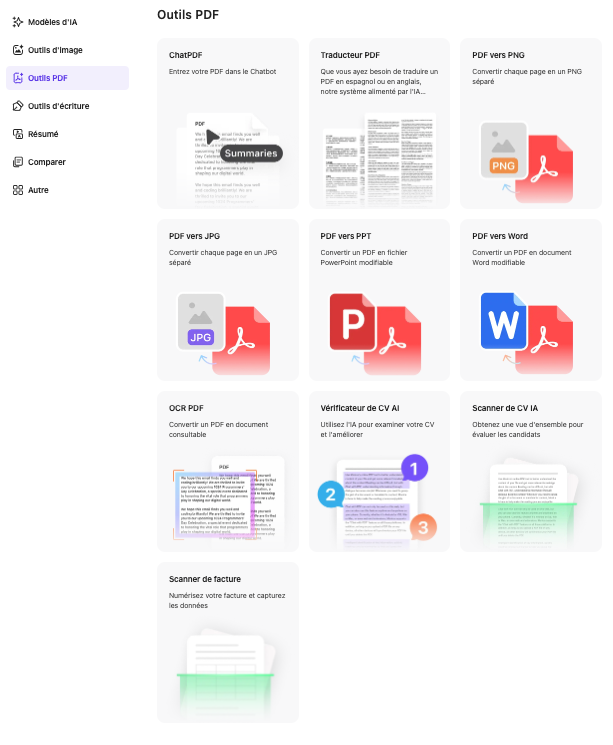Select Outils d'écriture in the sidebar
Image resolution: width=613 pixels, height=745 pixels.
click(x=64, y=105)
